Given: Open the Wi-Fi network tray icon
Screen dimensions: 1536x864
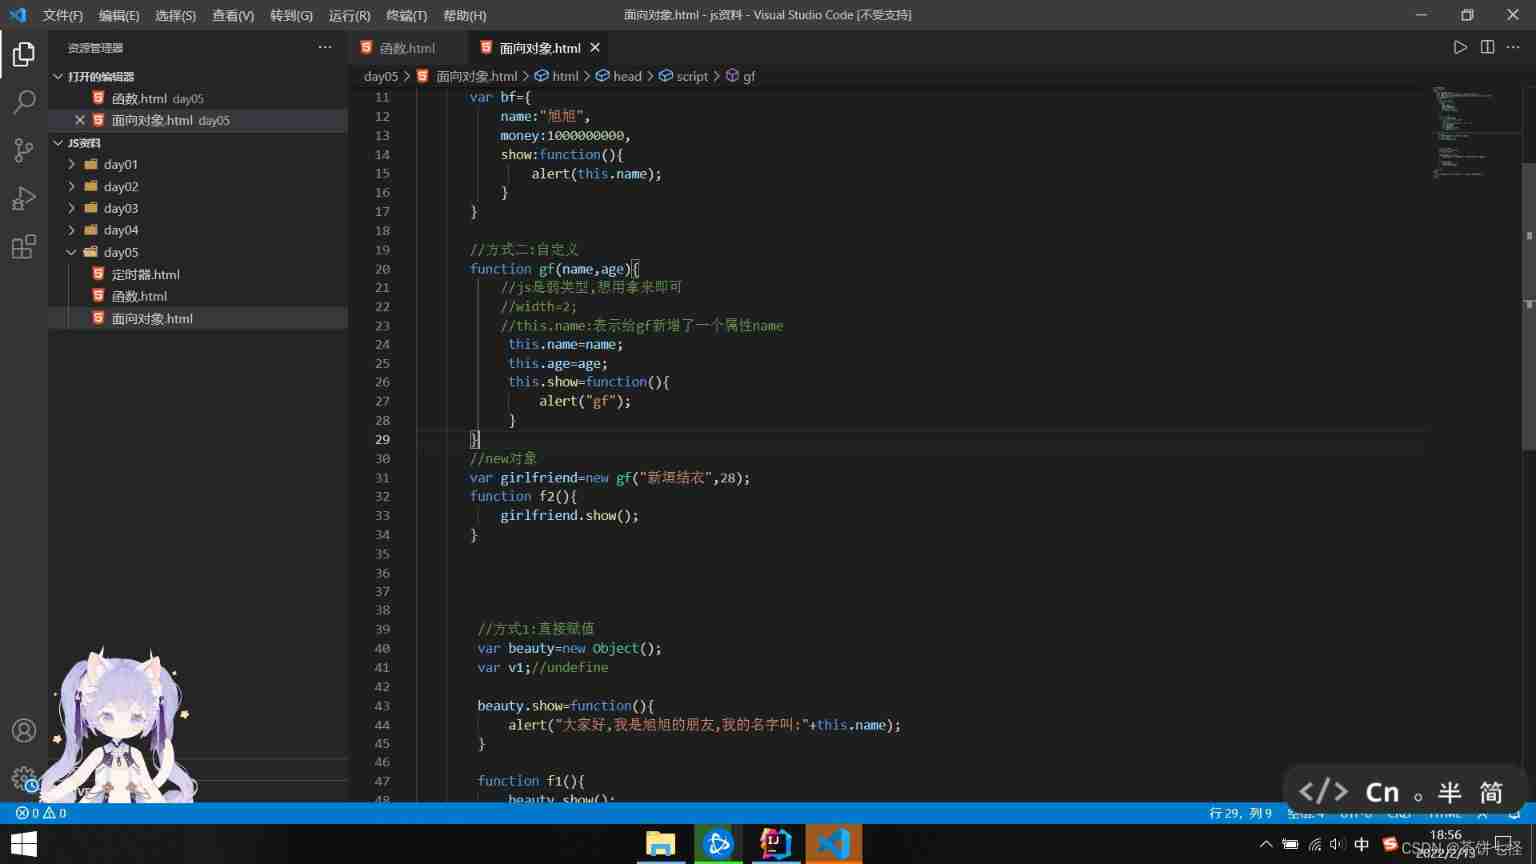Looking at the screenshot, I should [x=1314, y=844].
